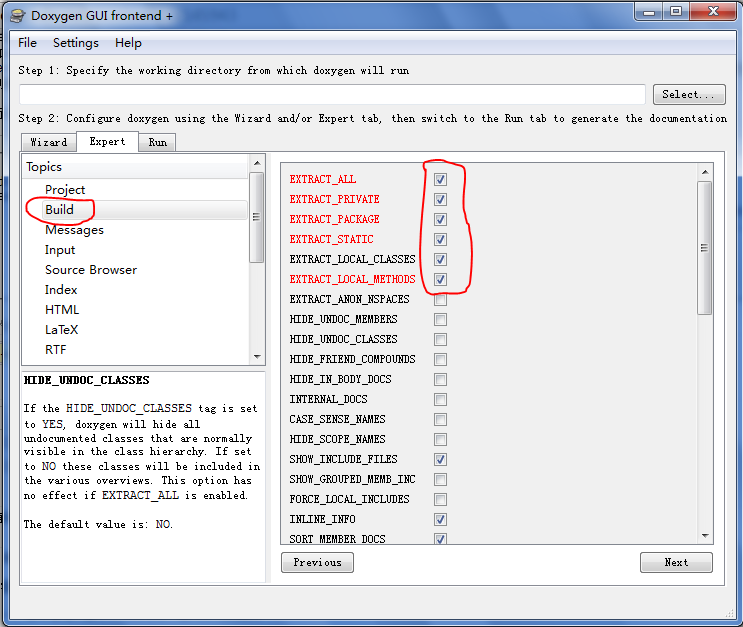Click the Select... directory button
The width and height of the screenshot is (743, 627).
(689, 94)
